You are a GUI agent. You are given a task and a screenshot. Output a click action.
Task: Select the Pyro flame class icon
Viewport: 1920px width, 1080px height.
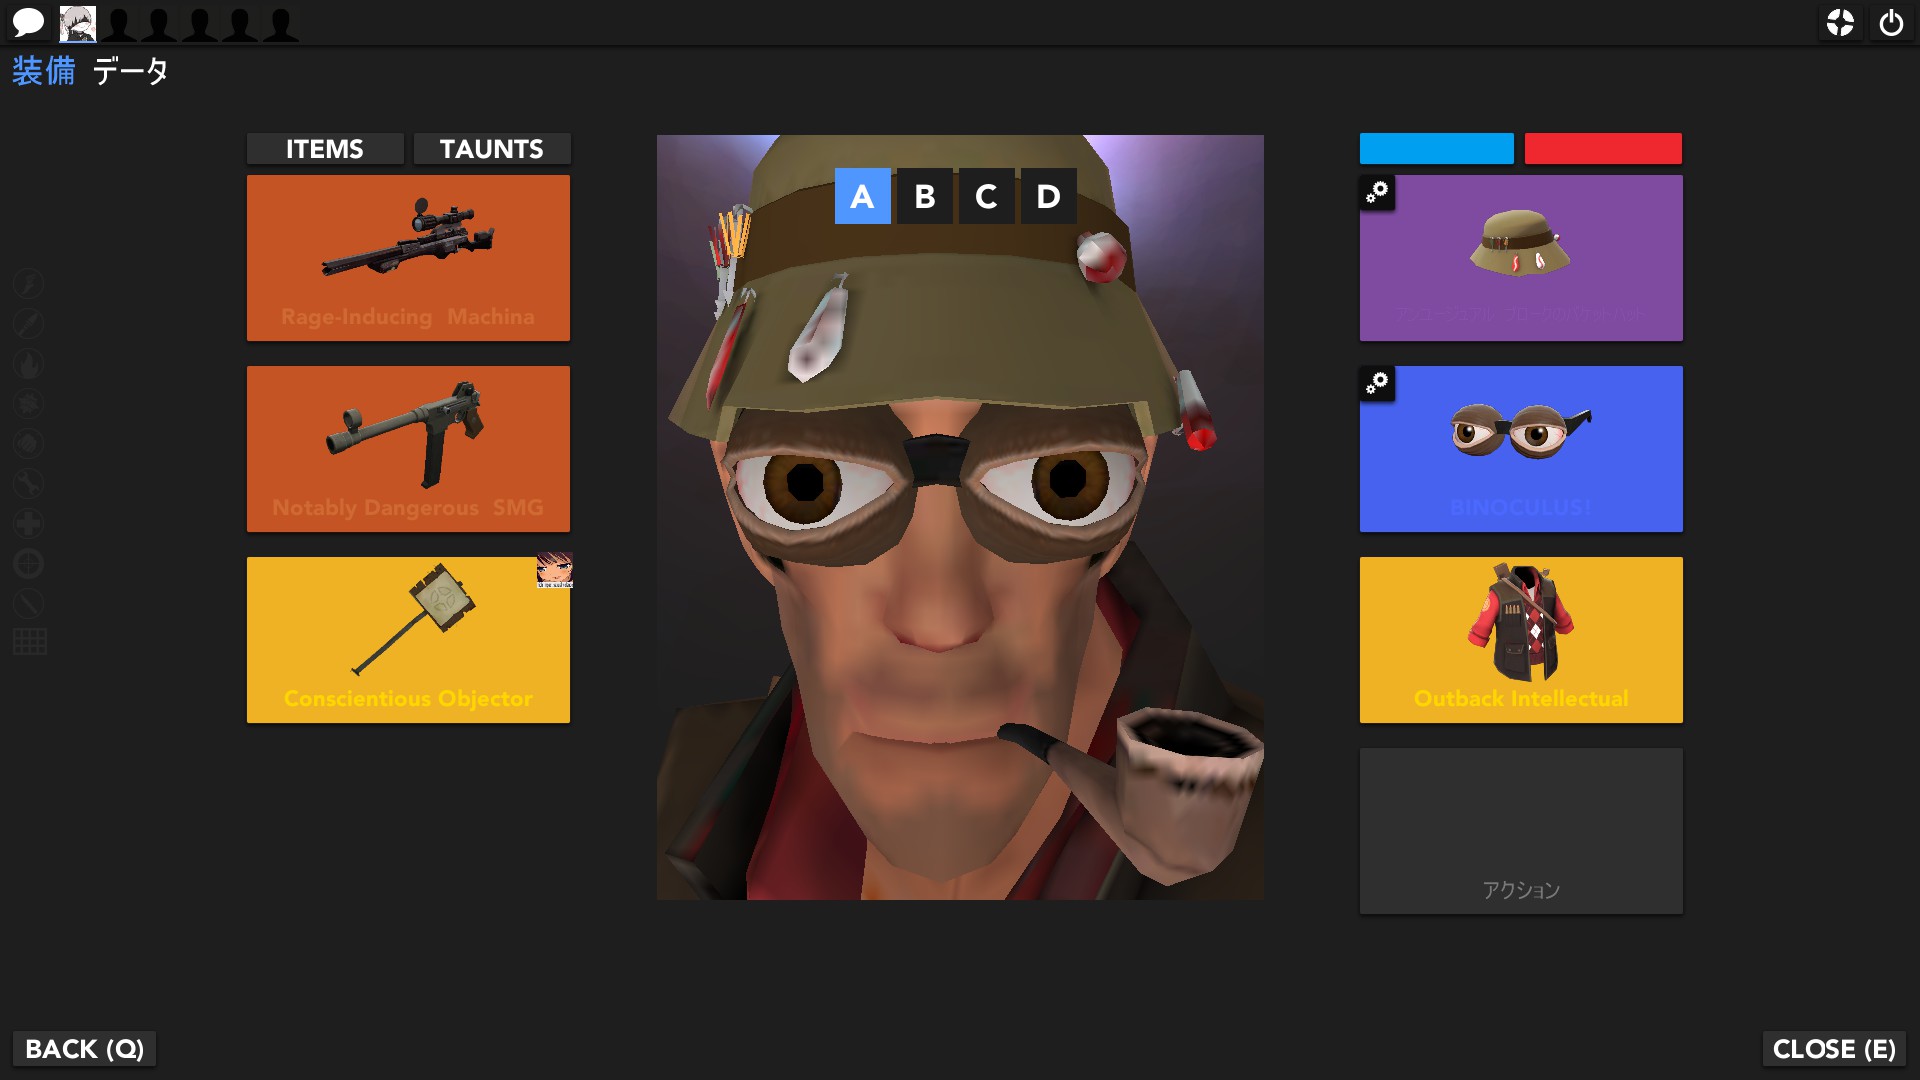29,364
